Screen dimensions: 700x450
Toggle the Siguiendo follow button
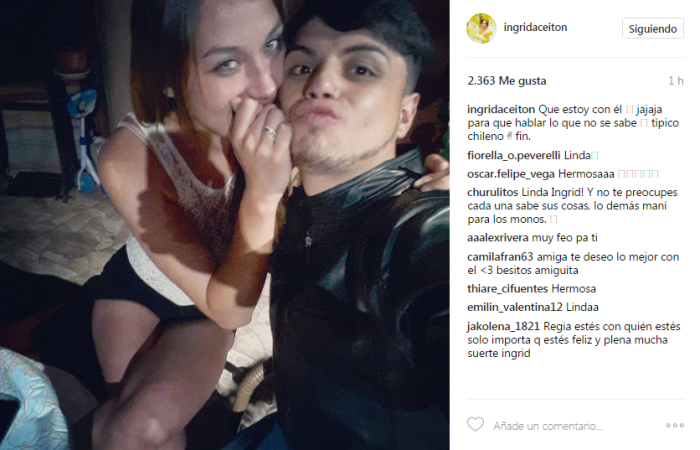(x=653, y=29)
